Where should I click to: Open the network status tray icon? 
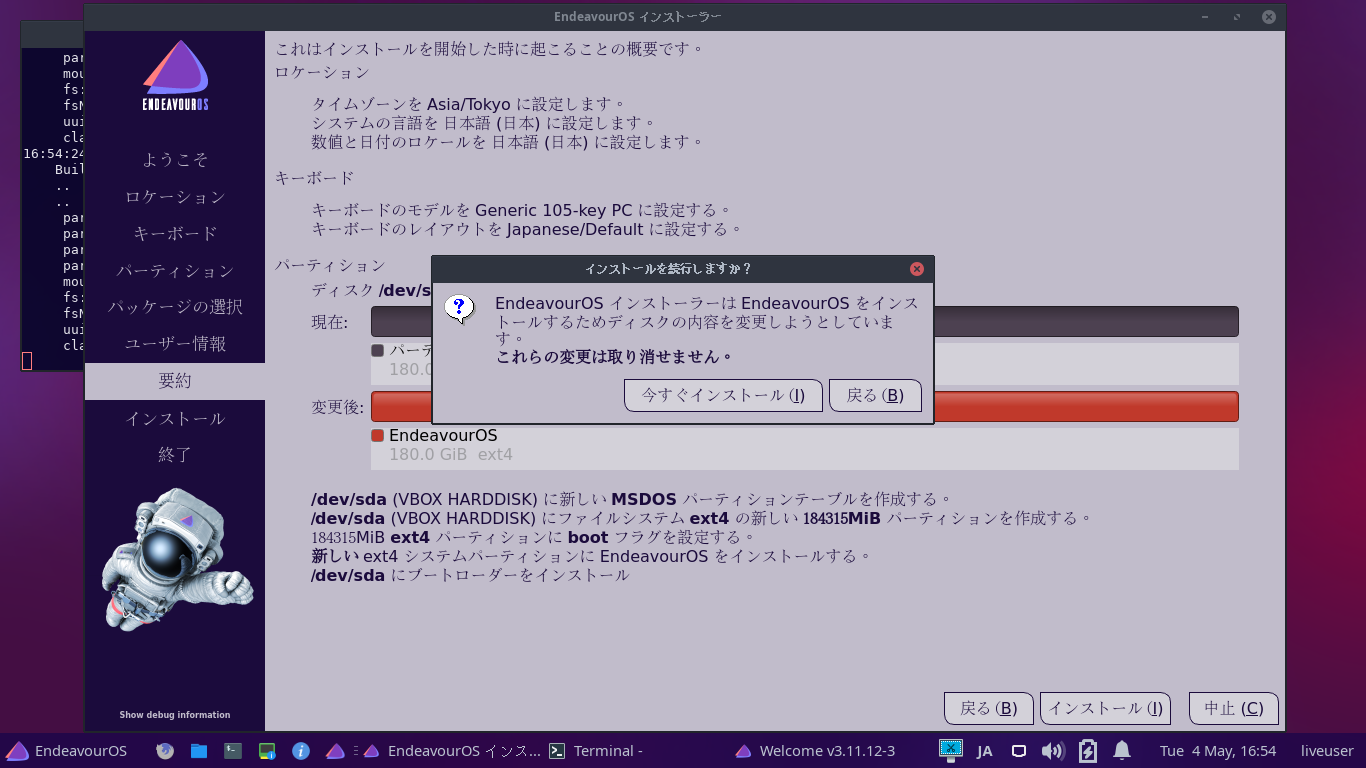pos(950,750)
